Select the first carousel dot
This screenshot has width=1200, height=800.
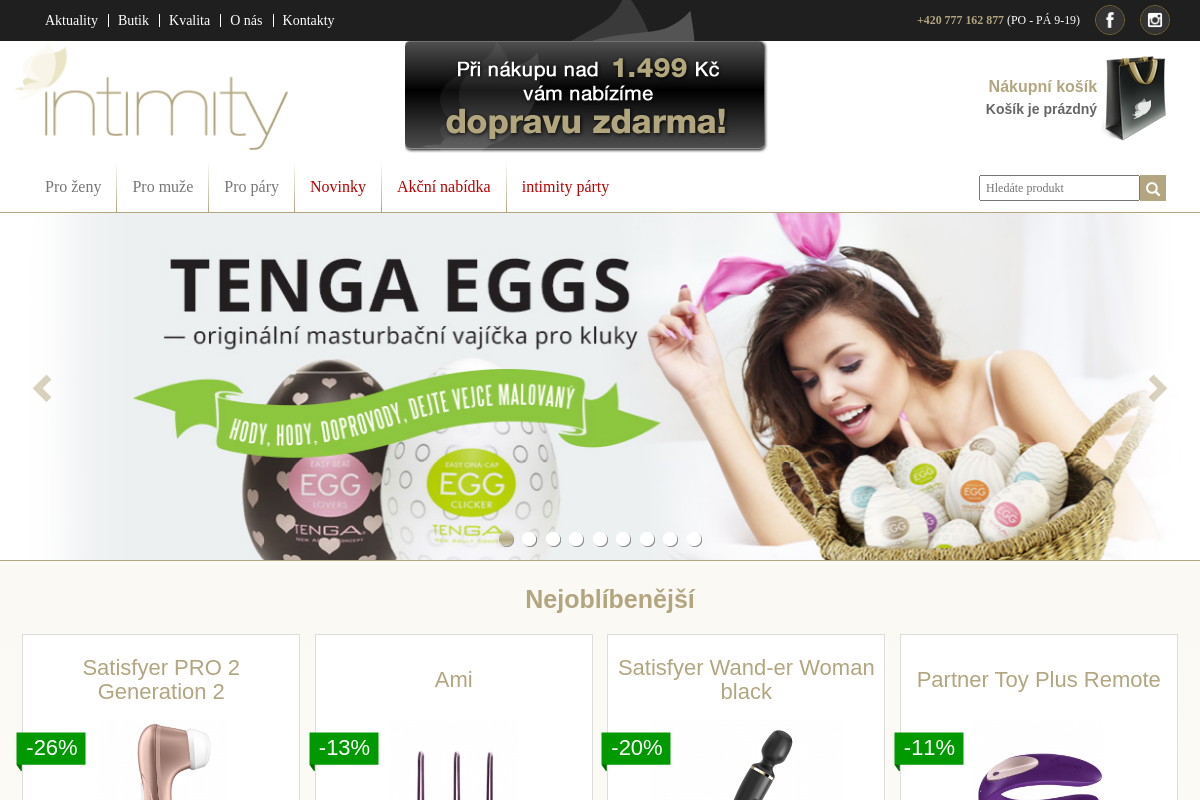506,539
